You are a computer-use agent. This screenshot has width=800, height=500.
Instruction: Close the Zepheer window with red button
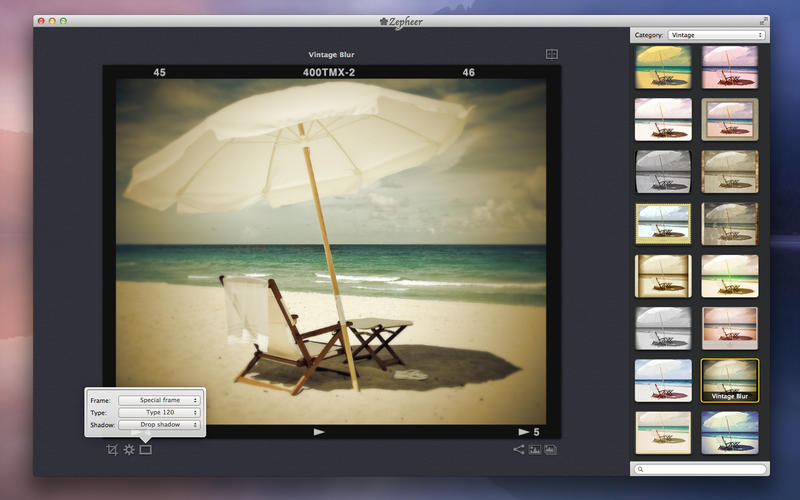click(x=41, y=21)
